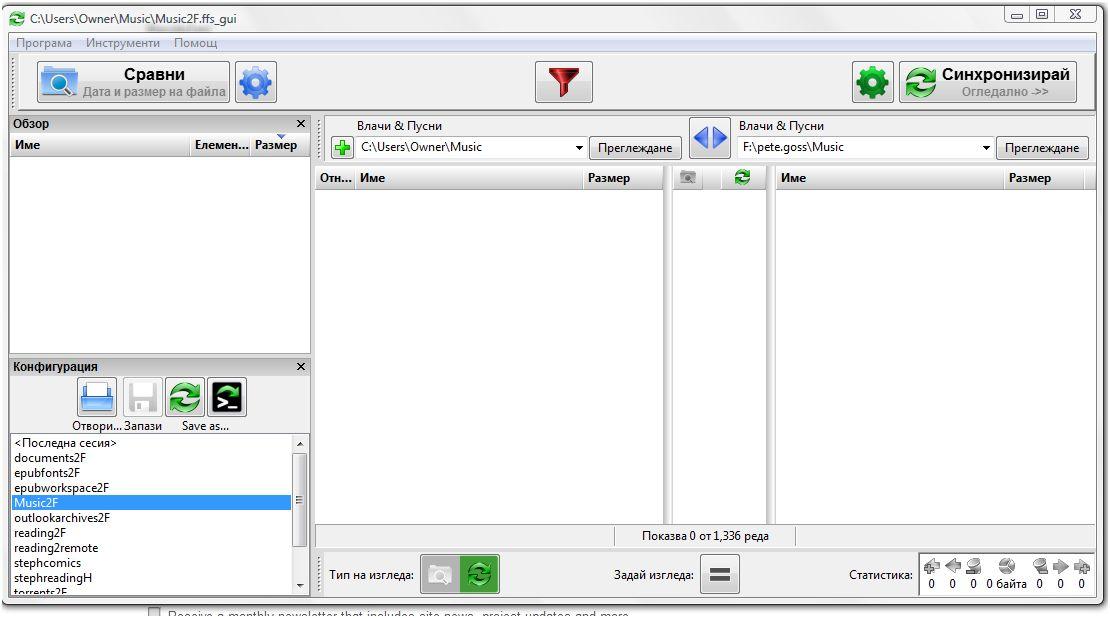Open the red funnel filter settings

coord(563,82)
